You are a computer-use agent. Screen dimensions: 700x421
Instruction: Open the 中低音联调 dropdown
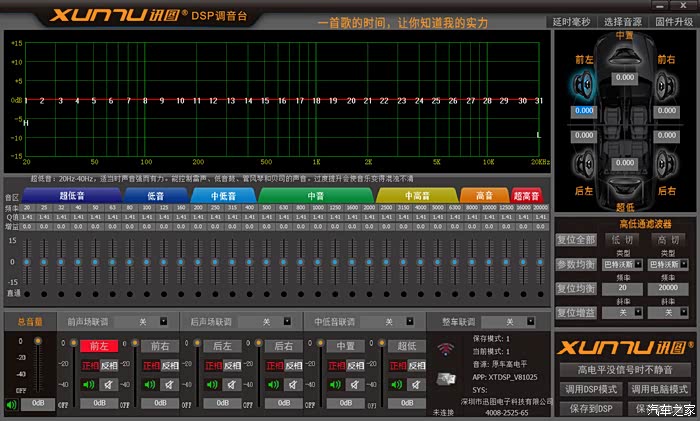click(389, 322)
